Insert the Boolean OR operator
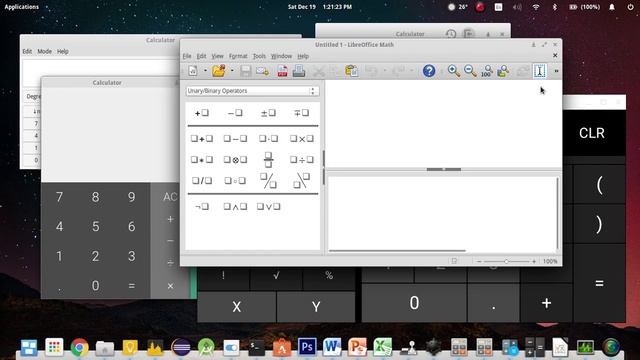The width and height of the screenshot is (640, 360). [268, 207]
